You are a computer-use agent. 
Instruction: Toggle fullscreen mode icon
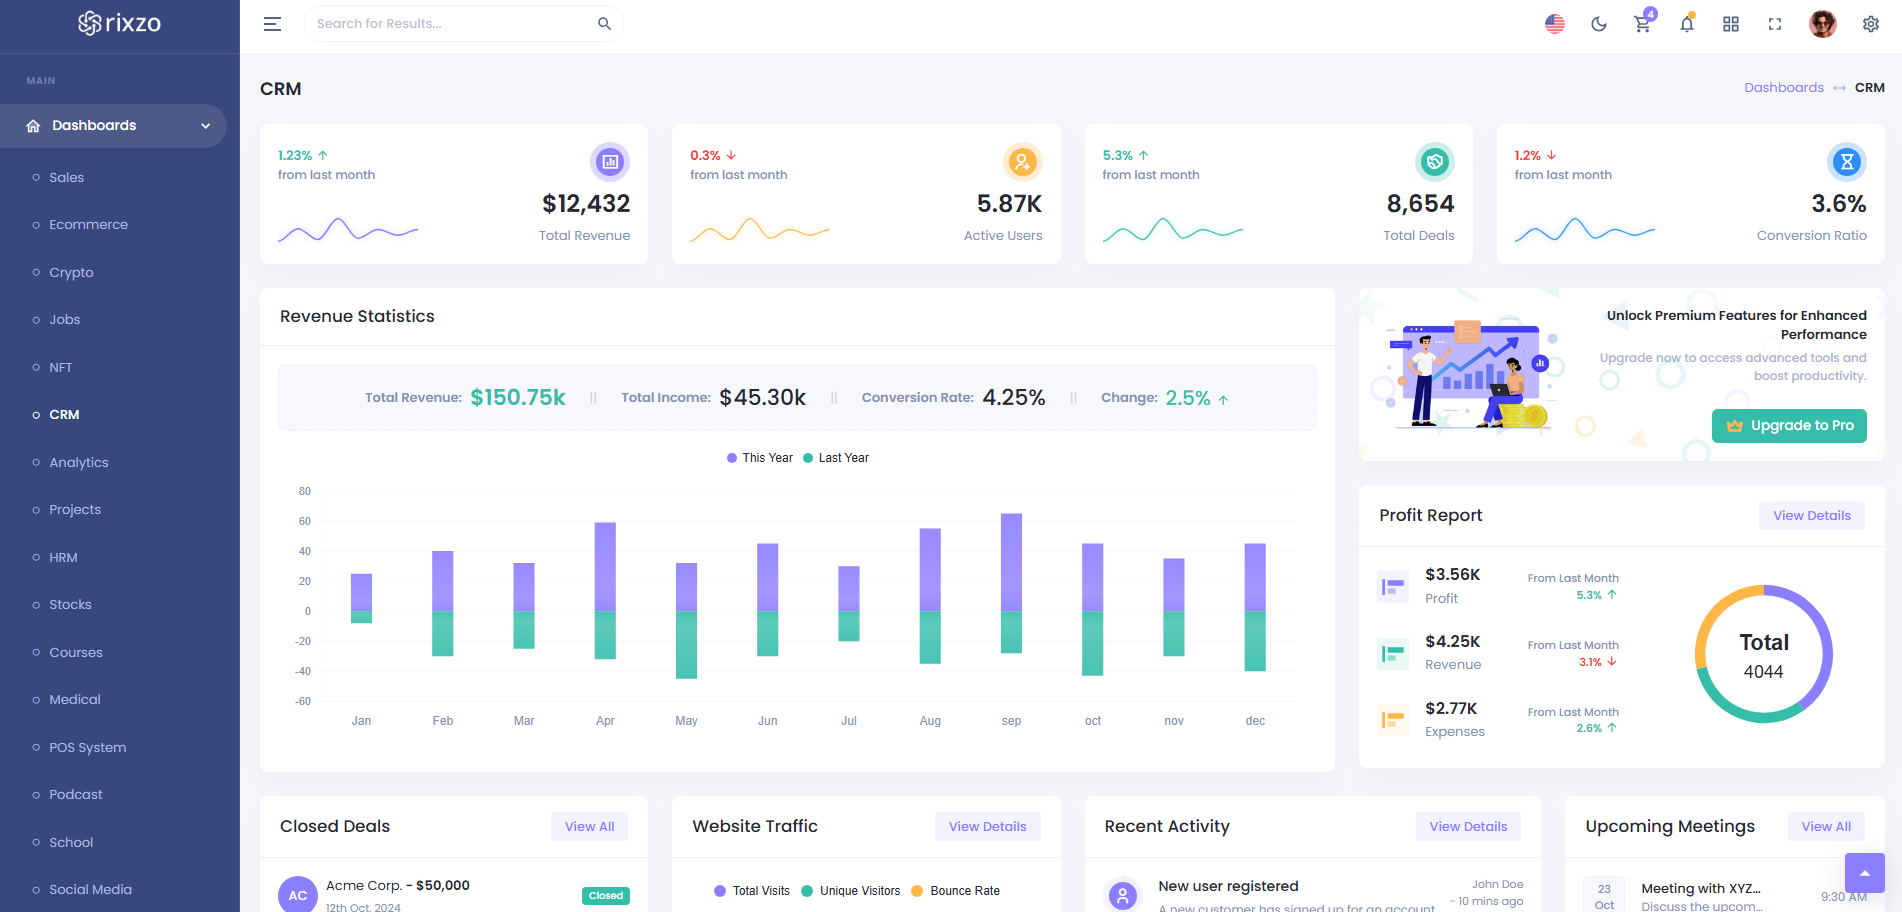point(1775,24)
